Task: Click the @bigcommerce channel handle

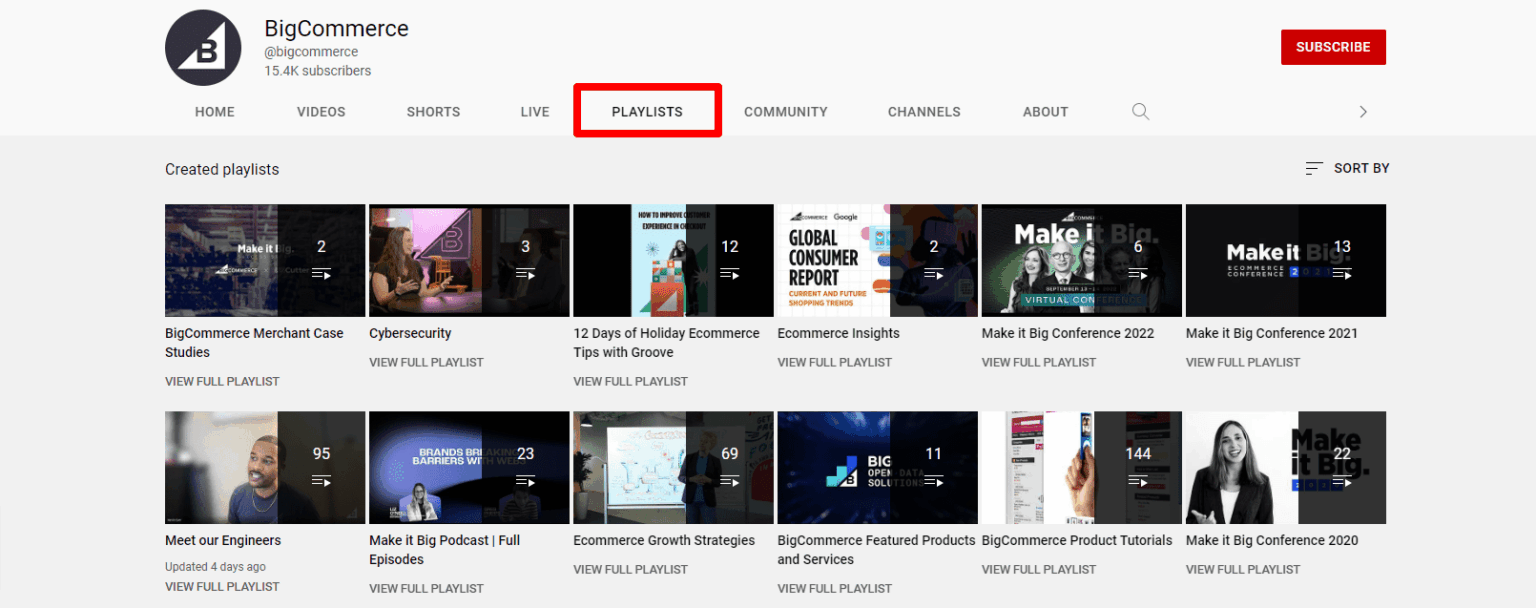Action: point(311,52)
